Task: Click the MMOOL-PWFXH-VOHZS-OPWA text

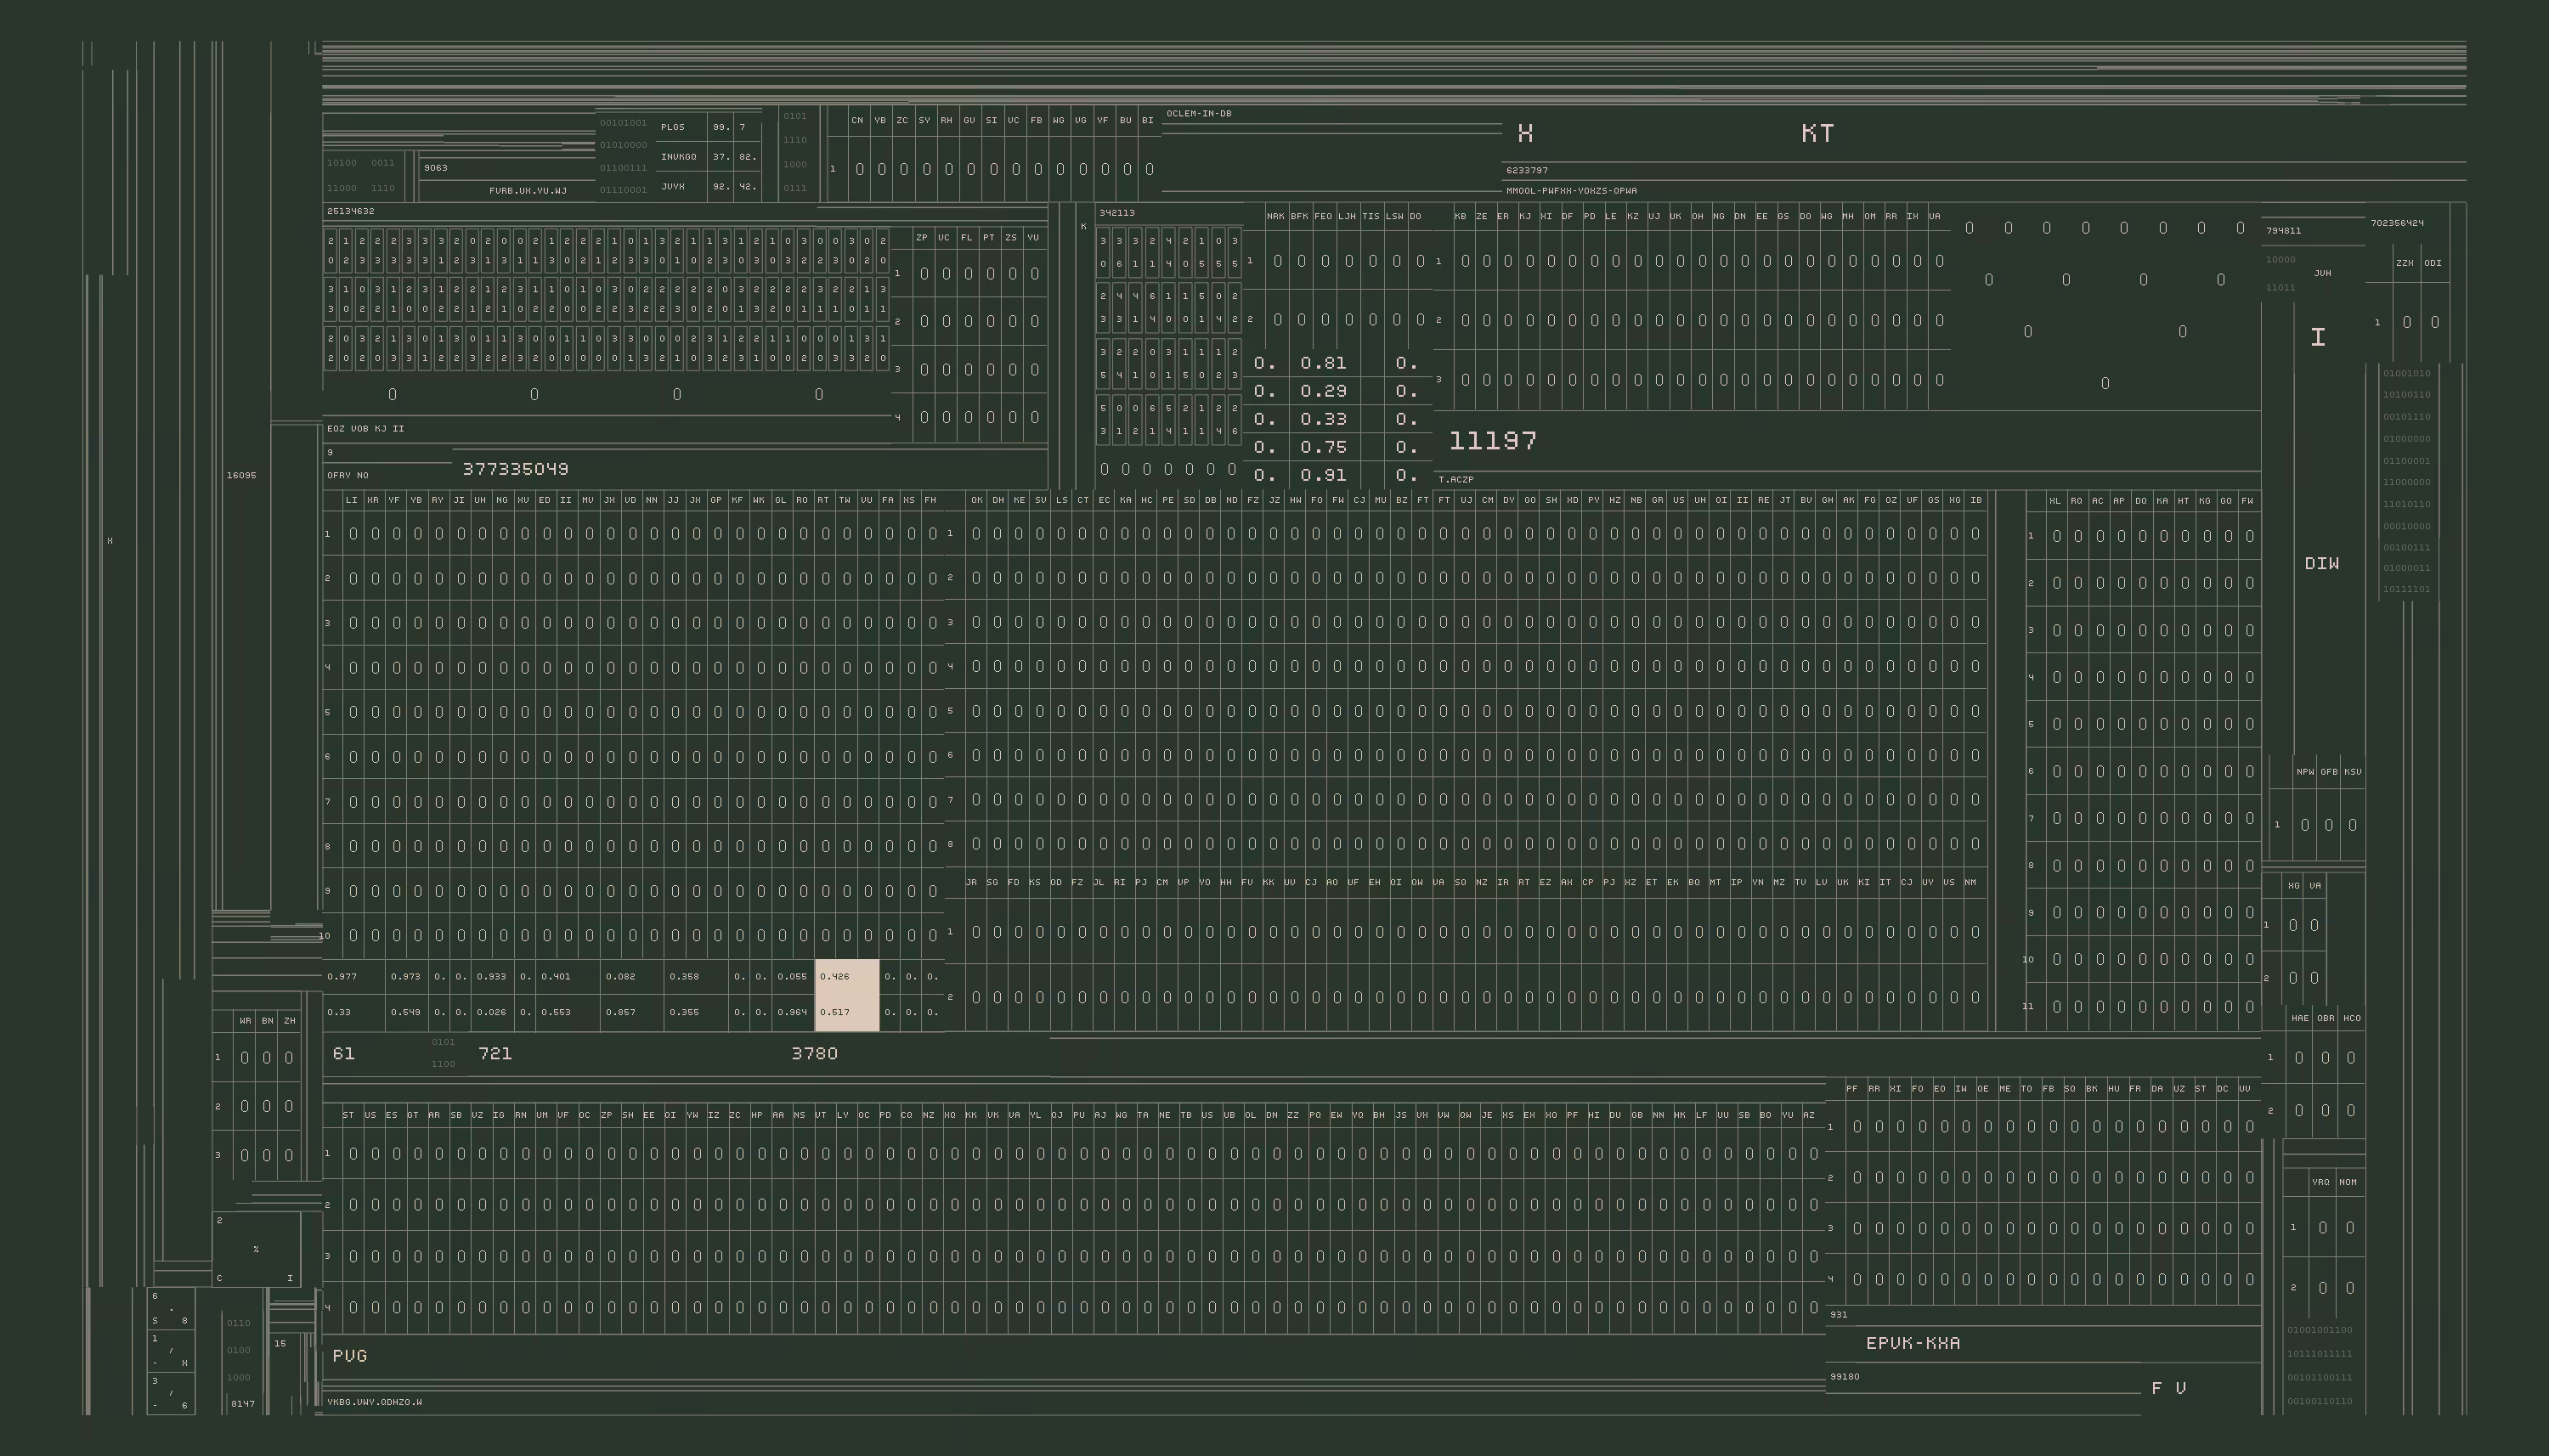Action: [1572, 191]
